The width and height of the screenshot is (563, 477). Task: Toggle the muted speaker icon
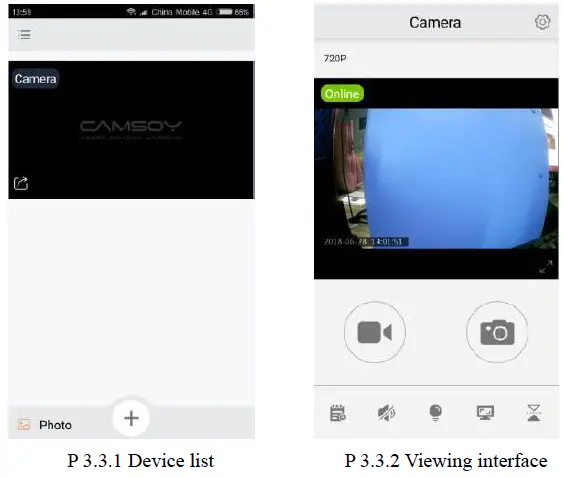(x=387, y=413)
